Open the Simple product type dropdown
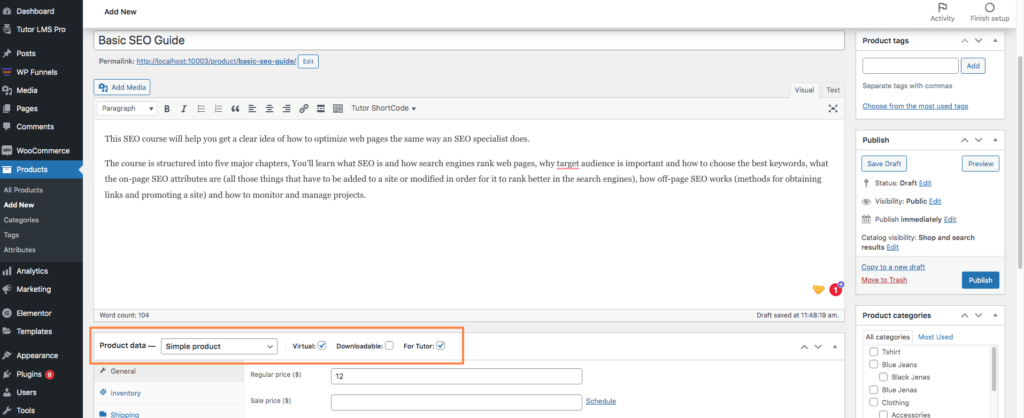 click(x=219, y=346)
